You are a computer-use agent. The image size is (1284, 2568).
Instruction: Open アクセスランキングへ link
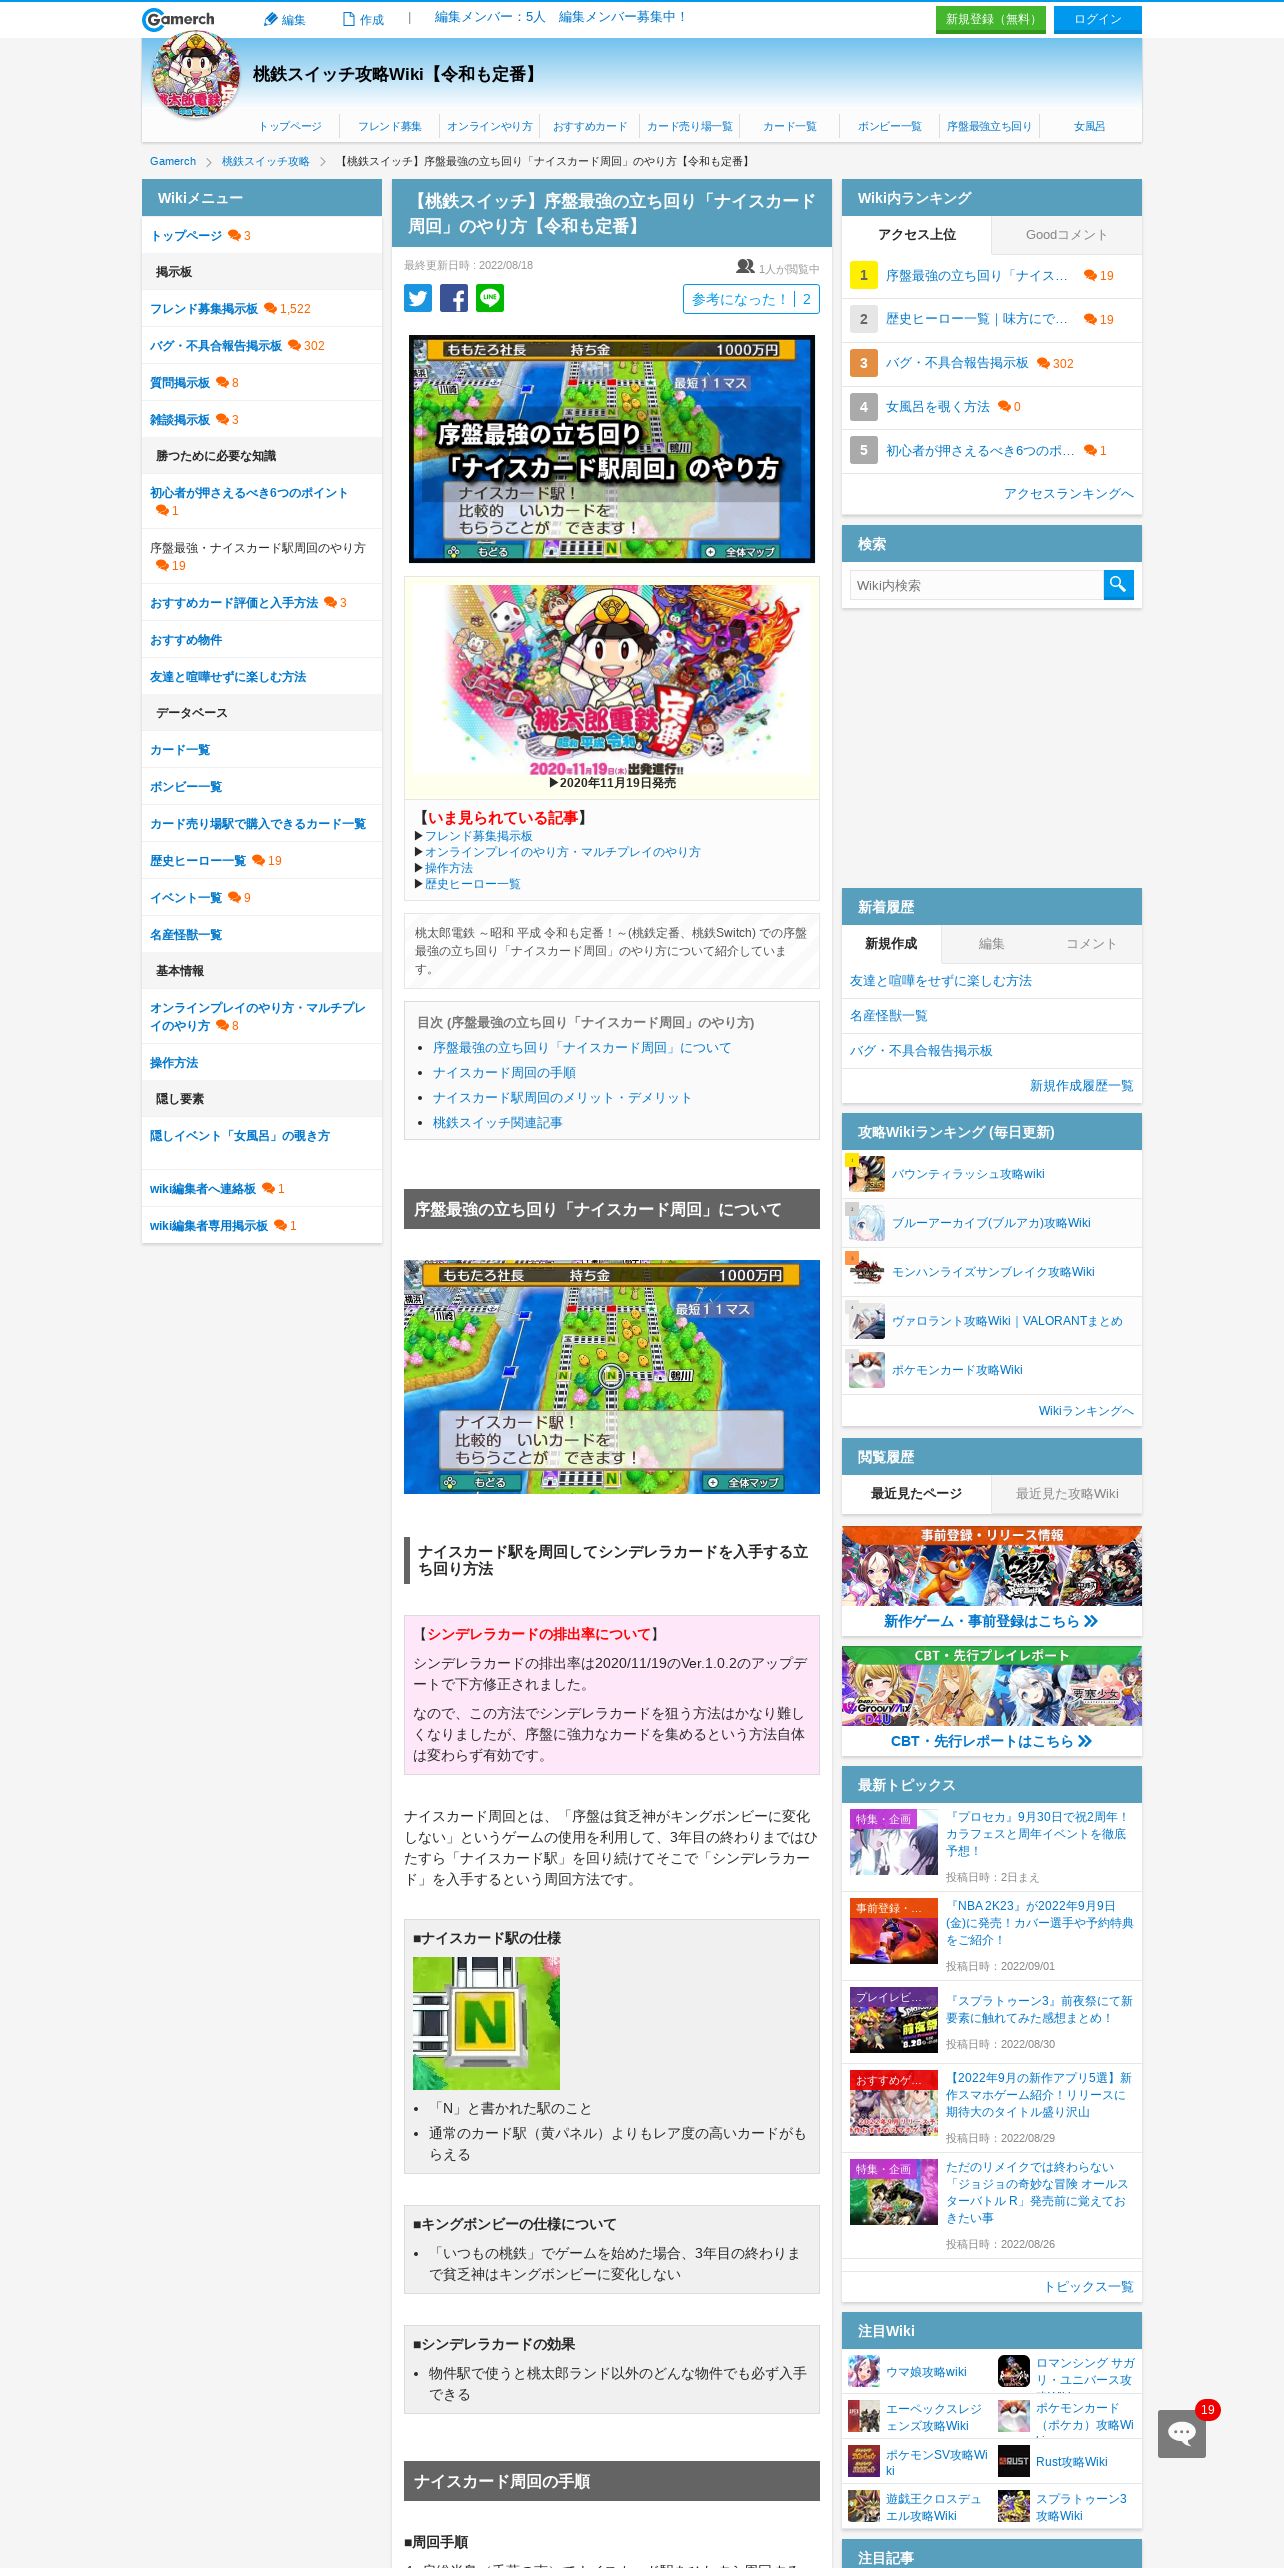[1069, 494]
